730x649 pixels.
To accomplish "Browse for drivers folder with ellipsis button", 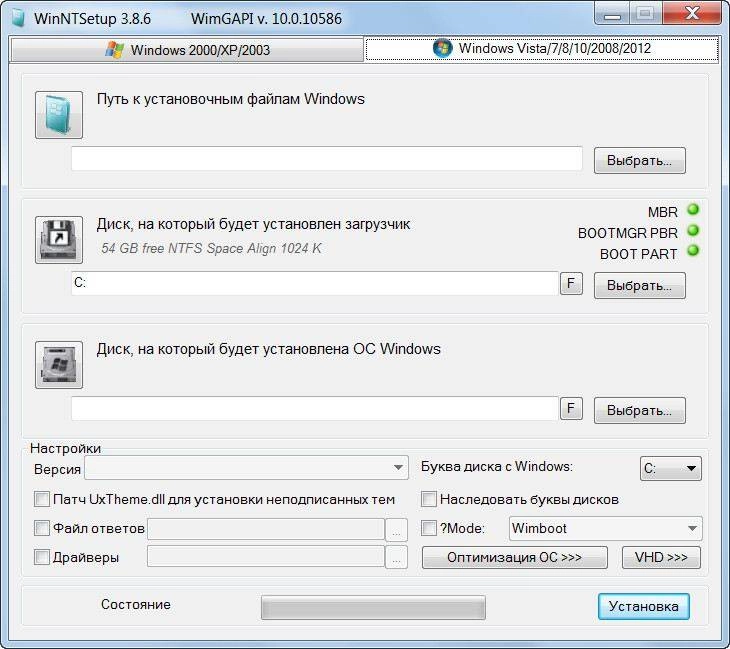I will pos(396,557).
